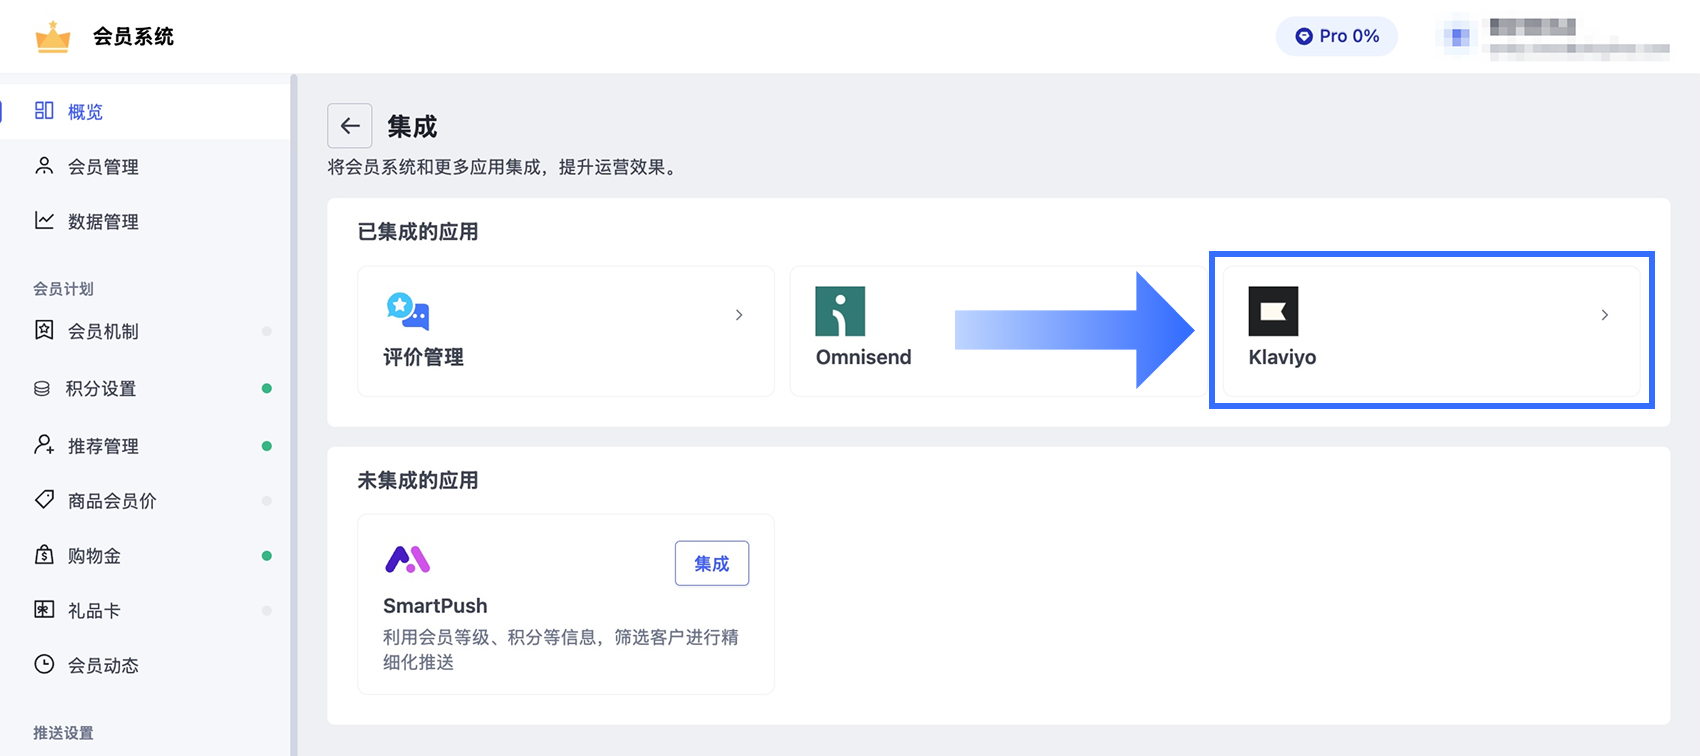The width and height of the screenshot is (1700, 756).
Task: Click the SmartPush card title
Action: pos(435,606)
